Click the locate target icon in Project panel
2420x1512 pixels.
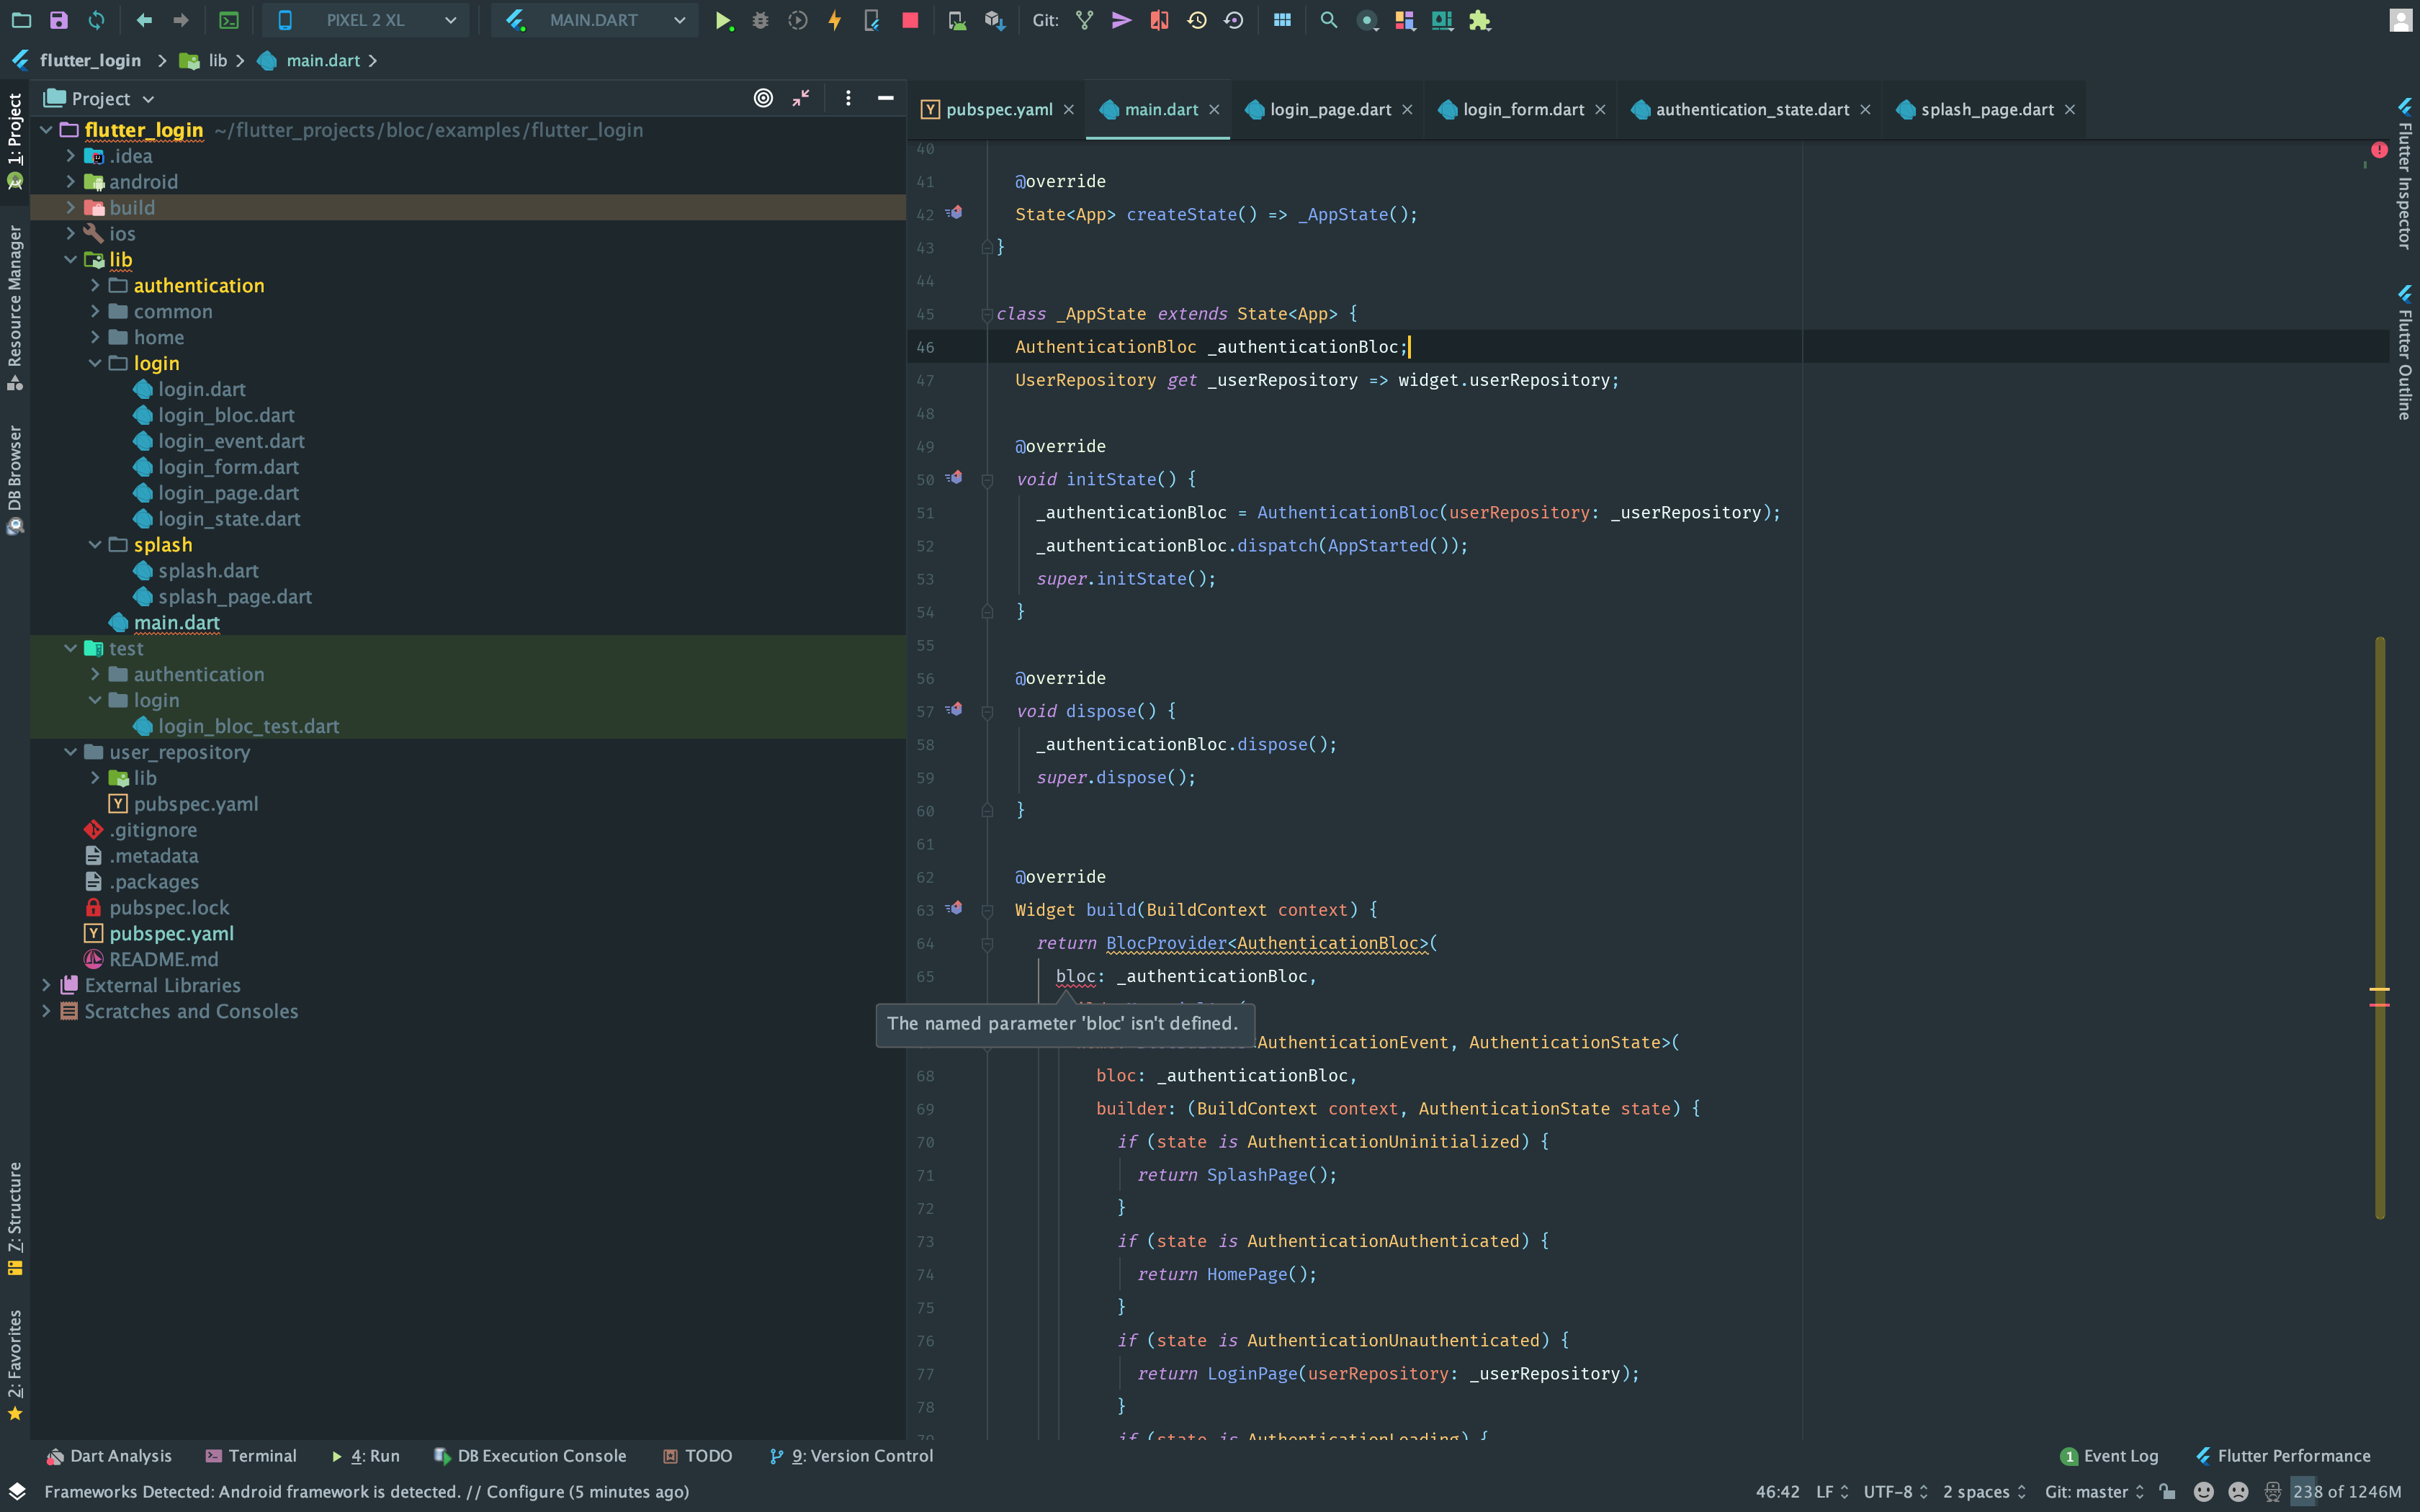[763, 98]
